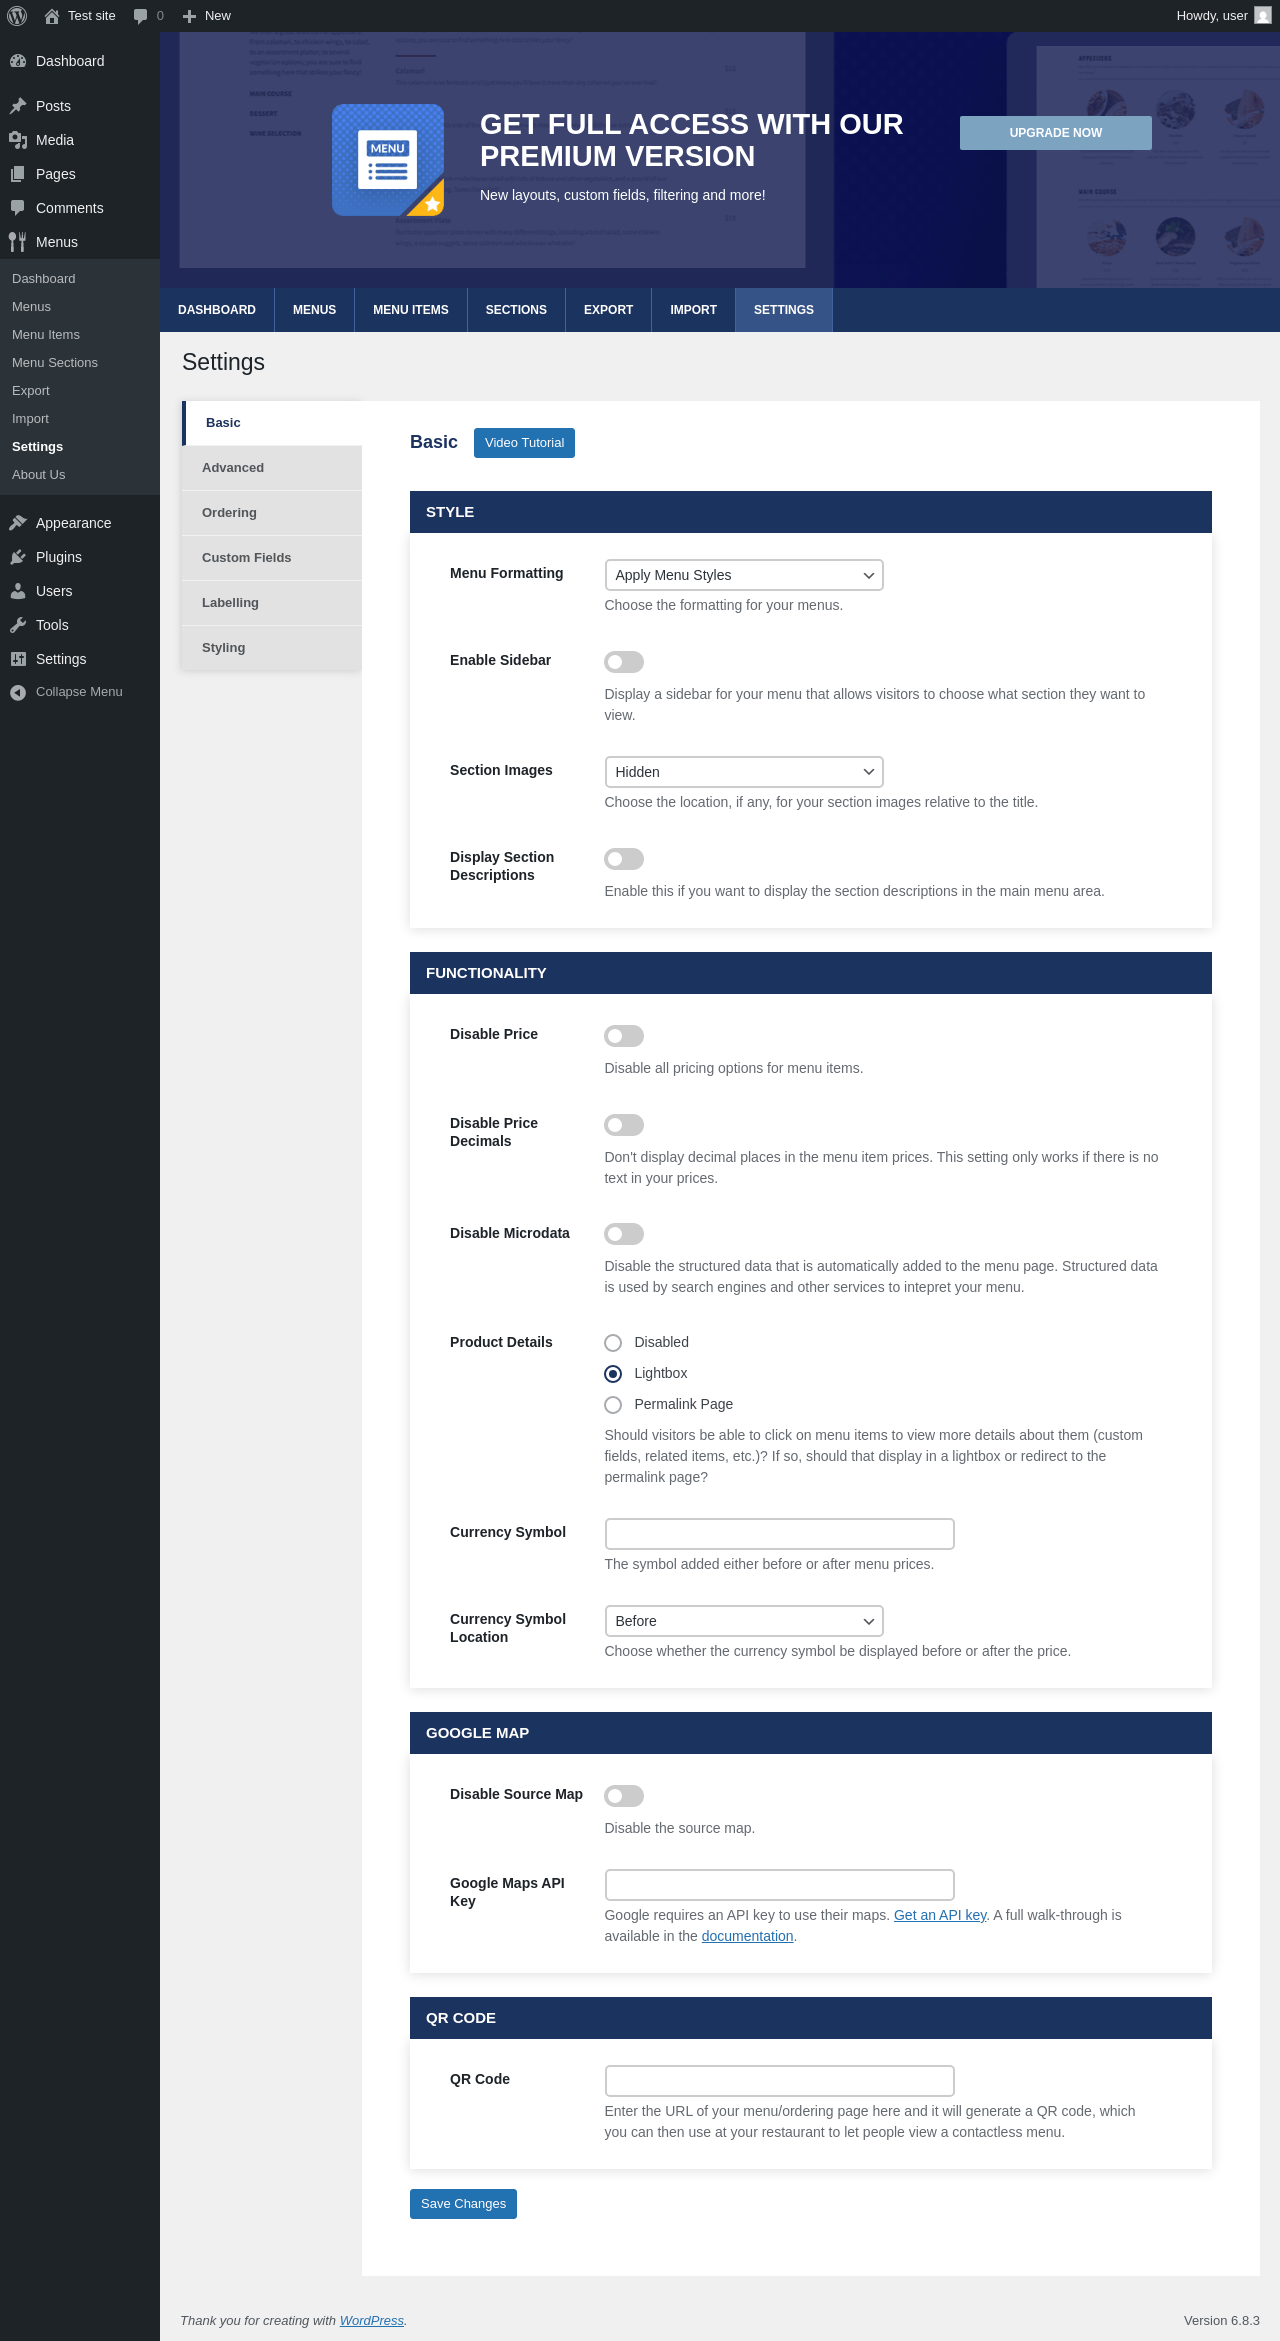The image size is (1280, 2341).
Task: Click the plus New icon in admin bar
Action: 189,16
